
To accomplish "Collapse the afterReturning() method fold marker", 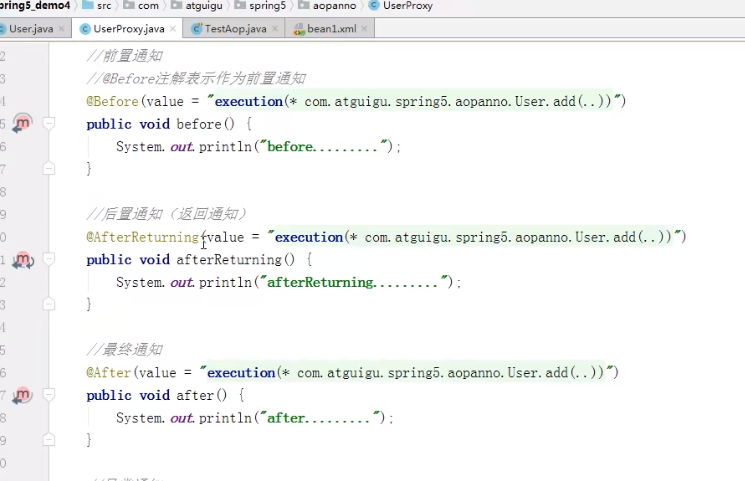I will (48, 260).
